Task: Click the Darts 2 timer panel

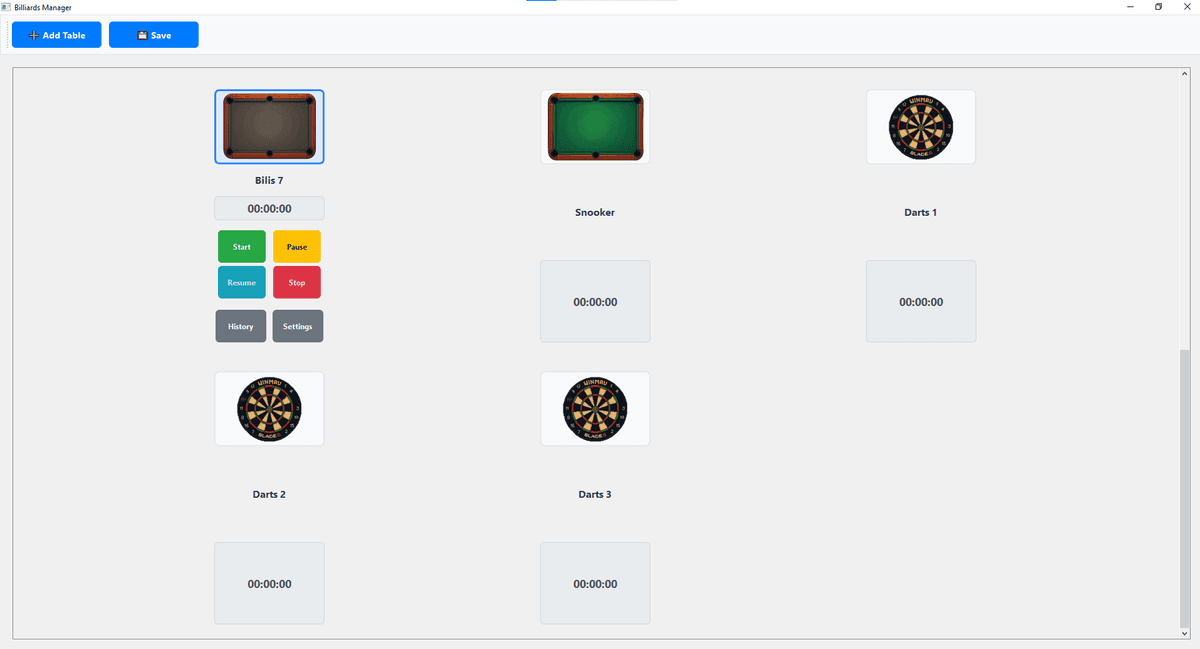Action: 269,583
